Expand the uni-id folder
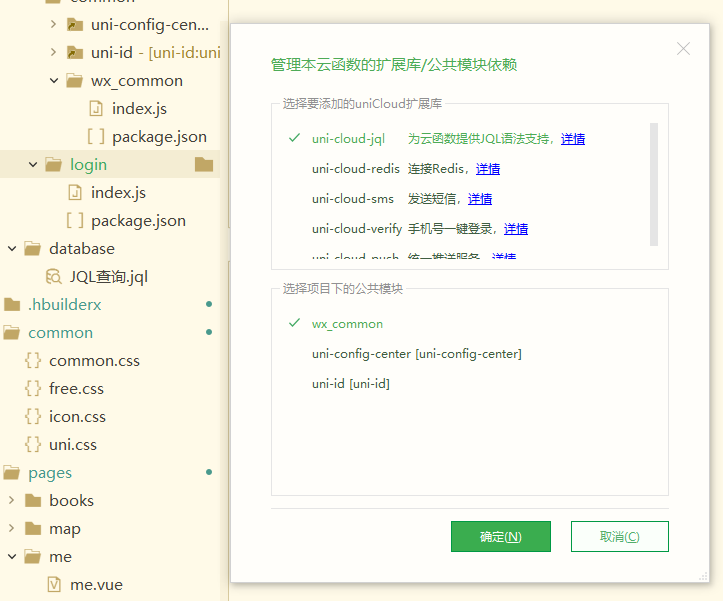The width and height of the screenshot is (723, 601). (x=53, y=52)
